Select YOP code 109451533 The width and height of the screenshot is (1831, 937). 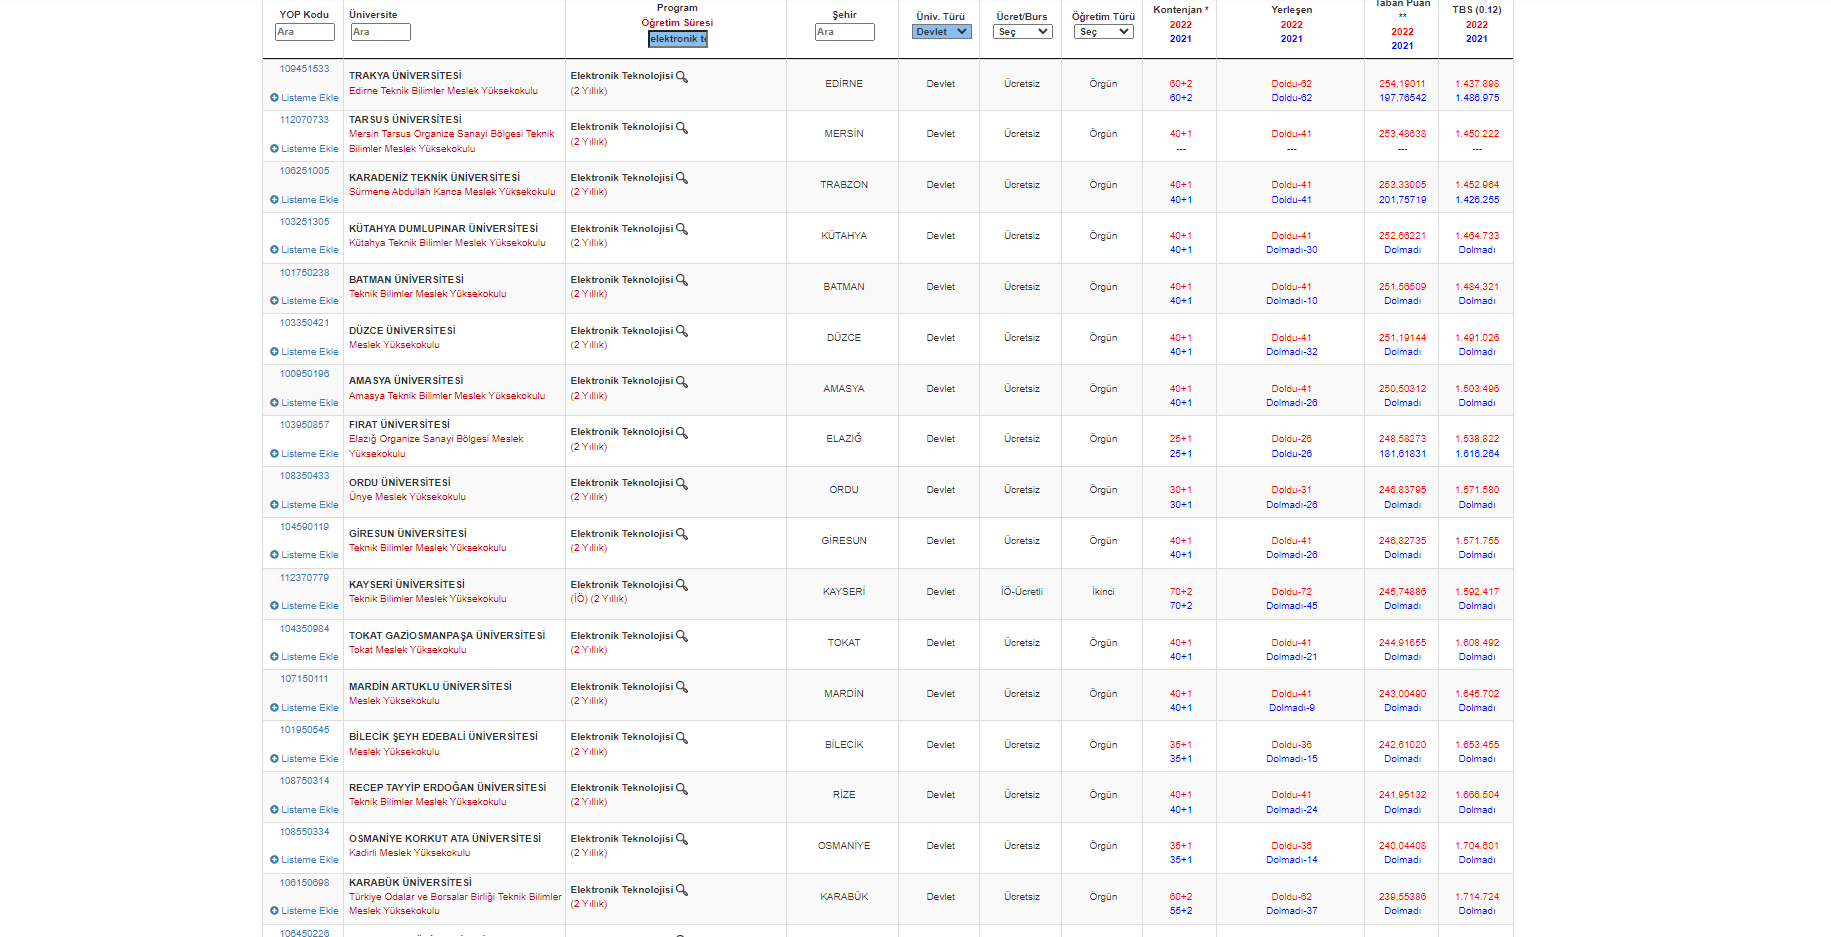tap(304, 69)
